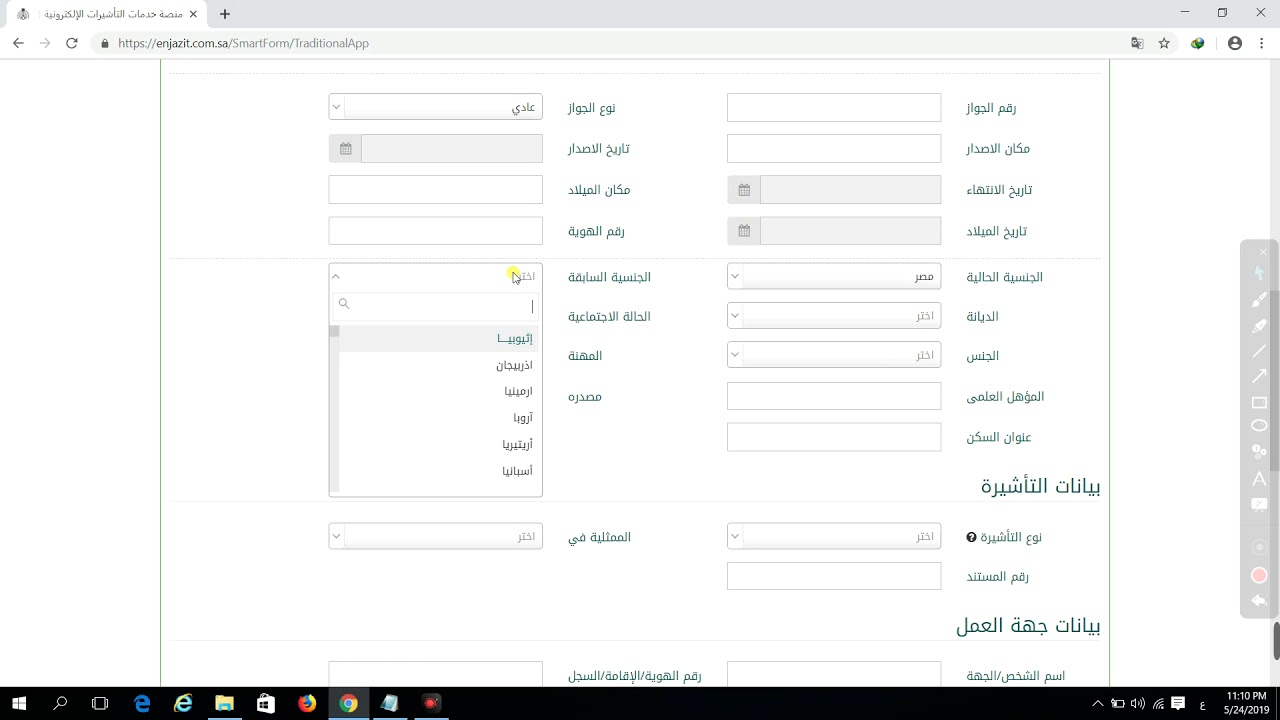Open a new browser tab

point(225,14)
